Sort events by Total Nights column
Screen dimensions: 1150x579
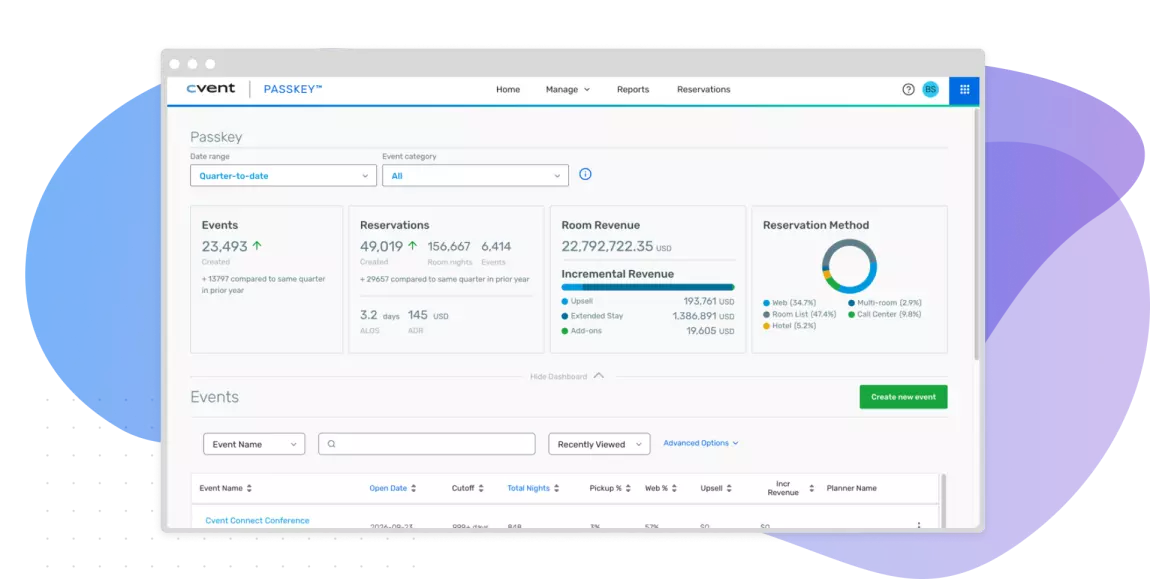click(532, 487)
